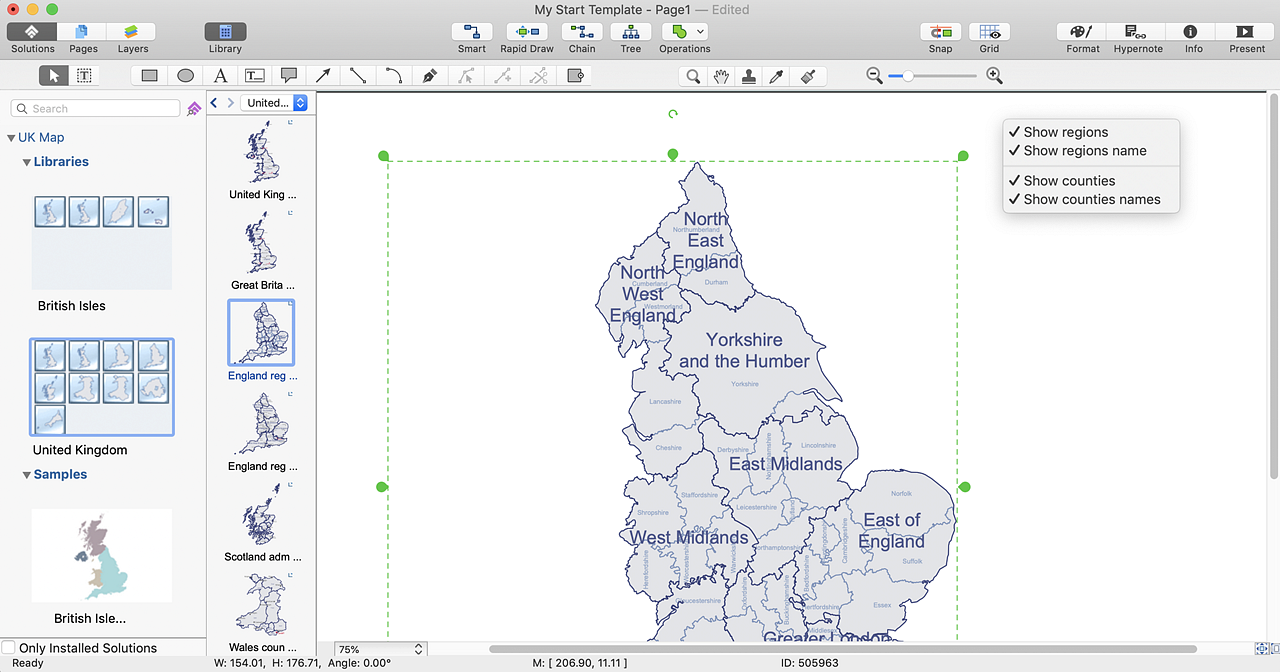Select the Eyedropper tool
The height and width of the screenshot is (672, 1280).
click(x=777, y=75)
